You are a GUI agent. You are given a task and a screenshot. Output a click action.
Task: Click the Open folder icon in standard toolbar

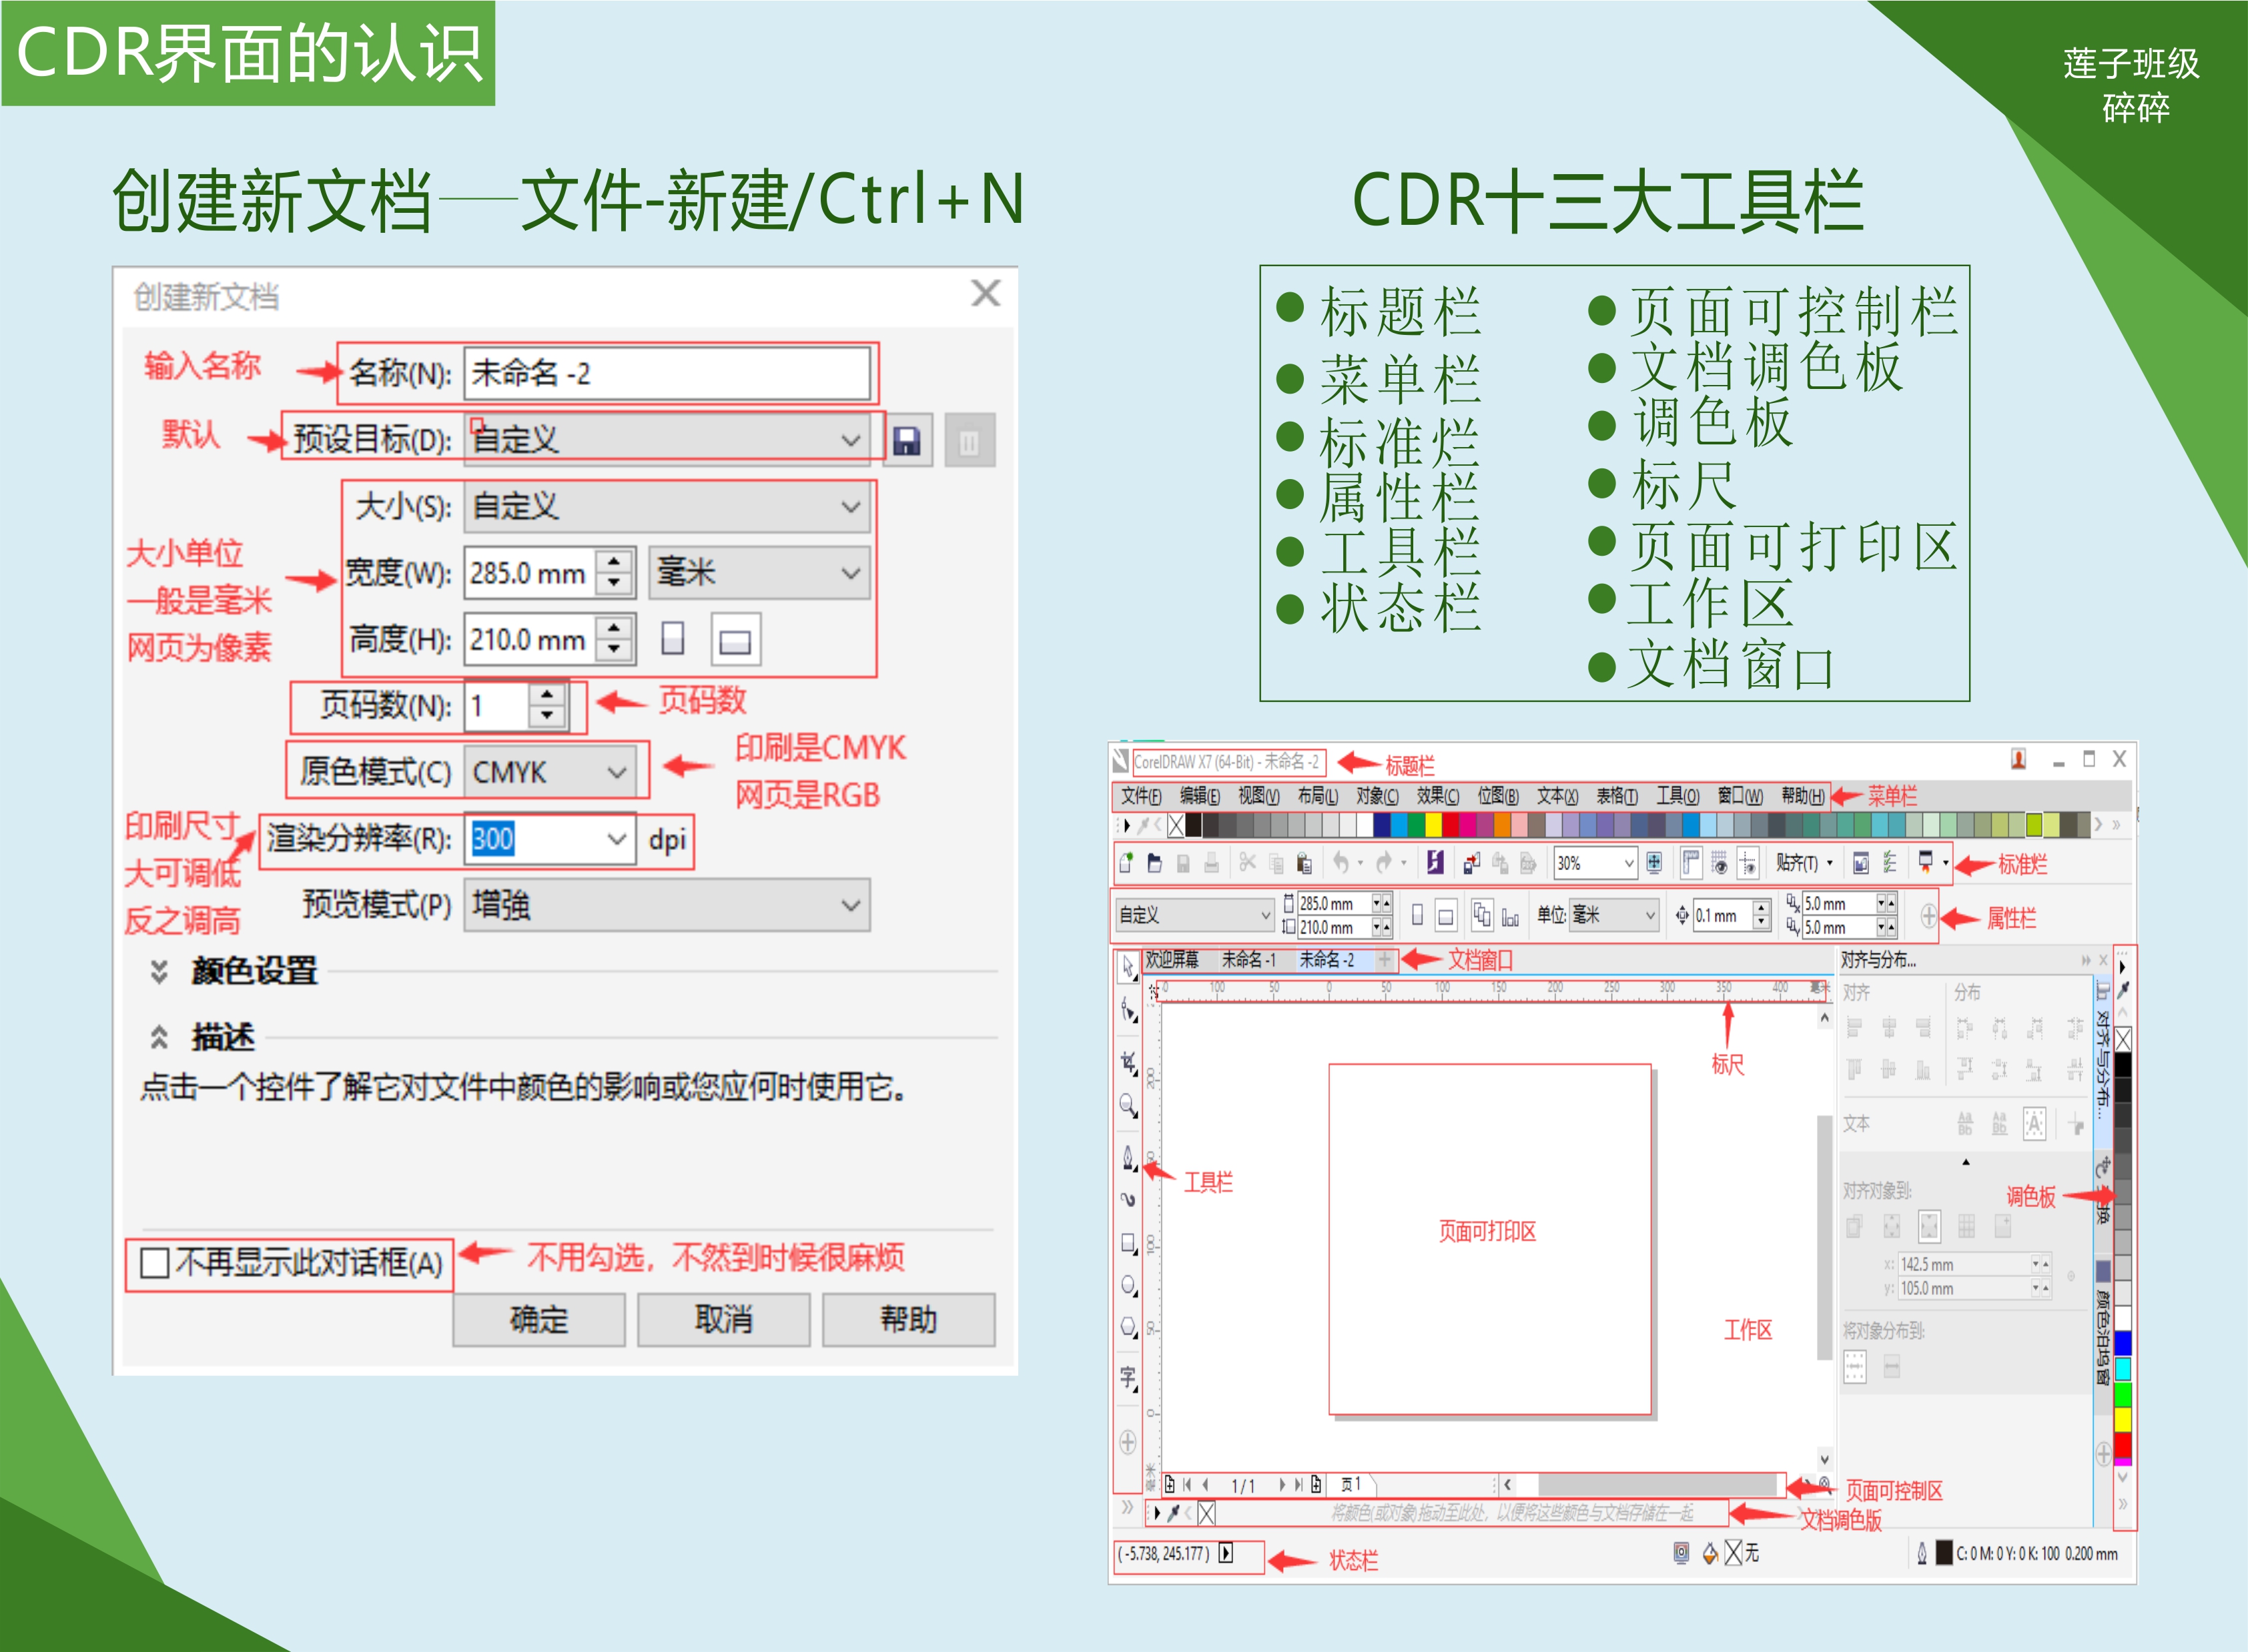(1154, 863)
